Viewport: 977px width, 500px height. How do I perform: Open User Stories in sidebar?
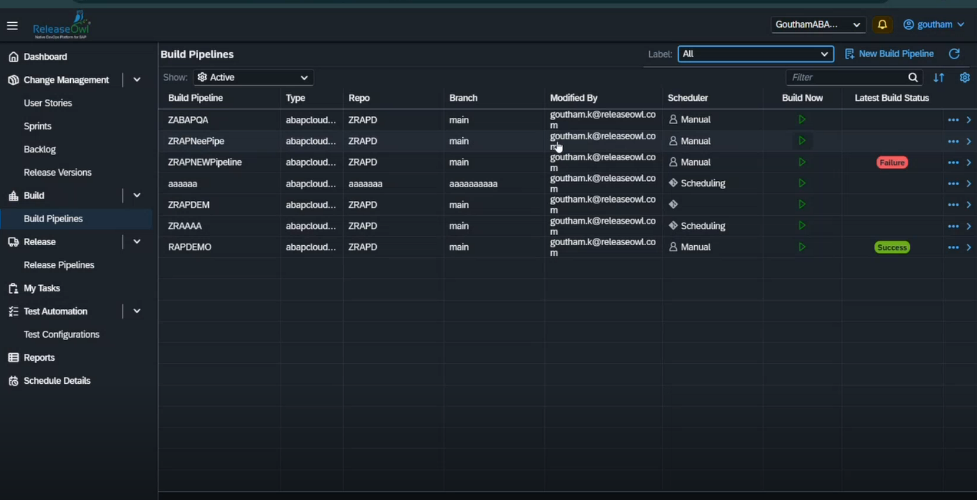click(x=48, y=103)
